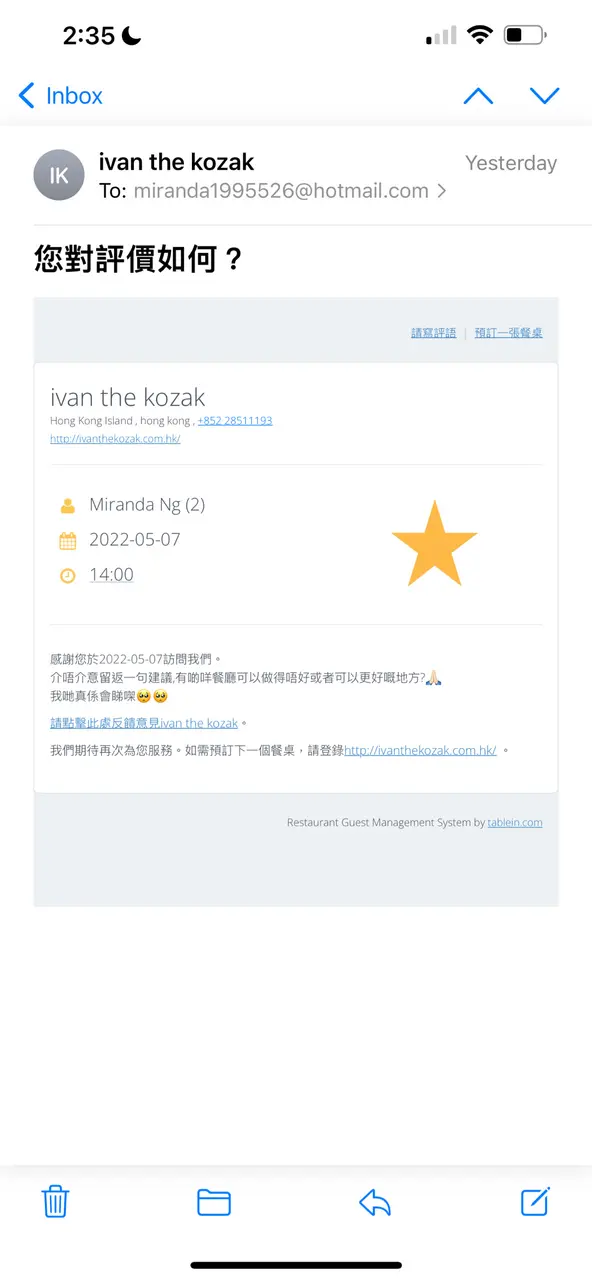
Task: Expand recipient details chevron after hotmail address
Action: click(442, 191)
